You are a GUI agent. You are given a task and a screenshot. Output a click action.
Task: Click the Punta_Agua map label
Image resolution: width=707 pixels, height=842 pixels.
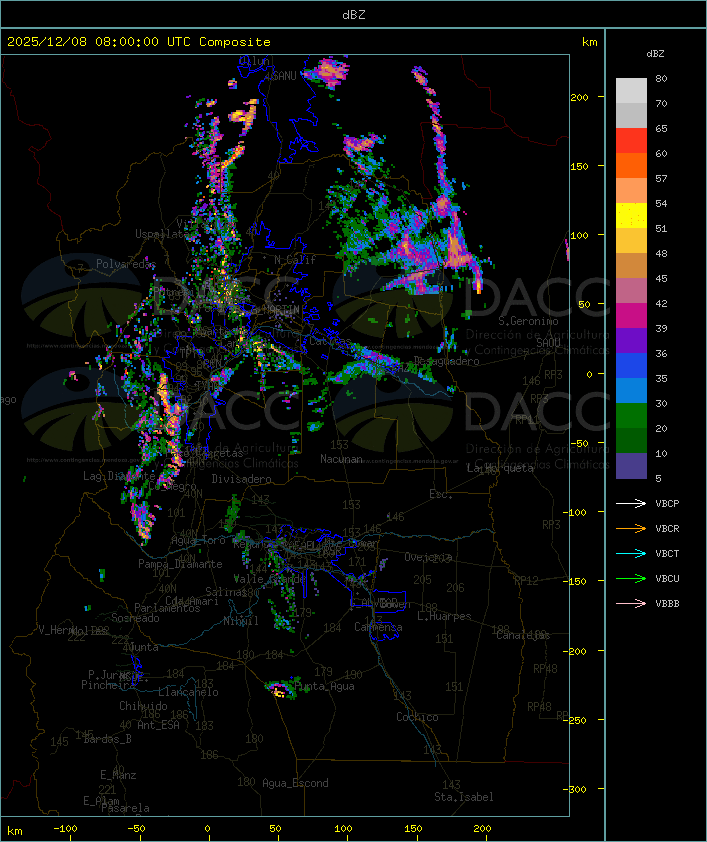coord(324,686)
